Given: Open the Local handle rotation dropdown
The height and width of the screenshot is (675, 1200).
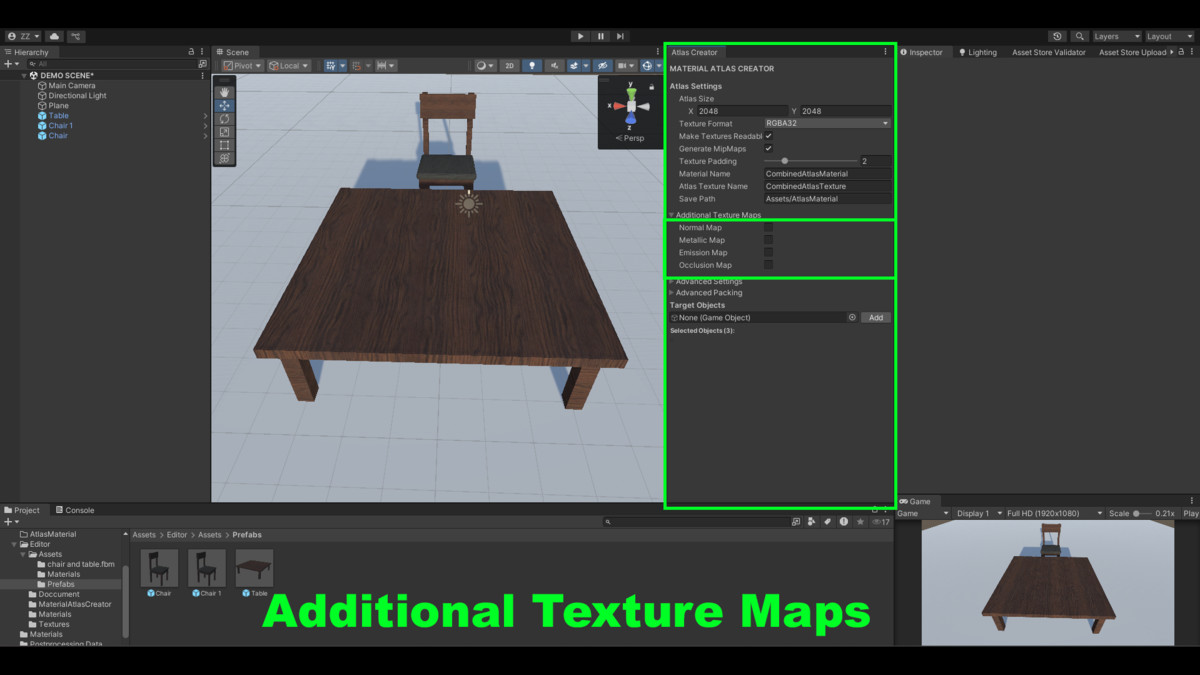Looking at the screenshot, I should point(289,66).
